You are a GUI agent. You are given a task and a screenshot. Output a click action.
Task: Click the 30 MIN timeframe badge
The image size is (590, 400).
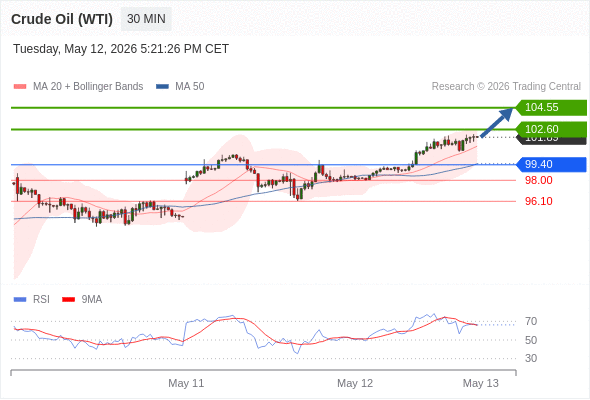click(146, 19)
